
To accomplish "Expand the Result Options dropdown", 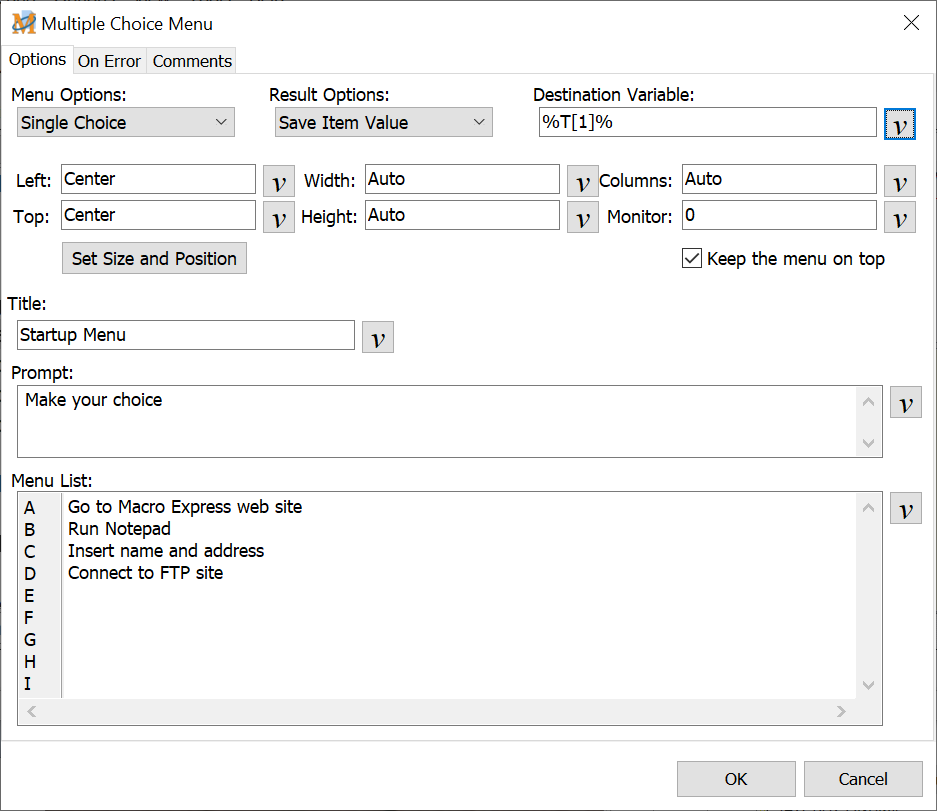I will click(x=384, y=123).
